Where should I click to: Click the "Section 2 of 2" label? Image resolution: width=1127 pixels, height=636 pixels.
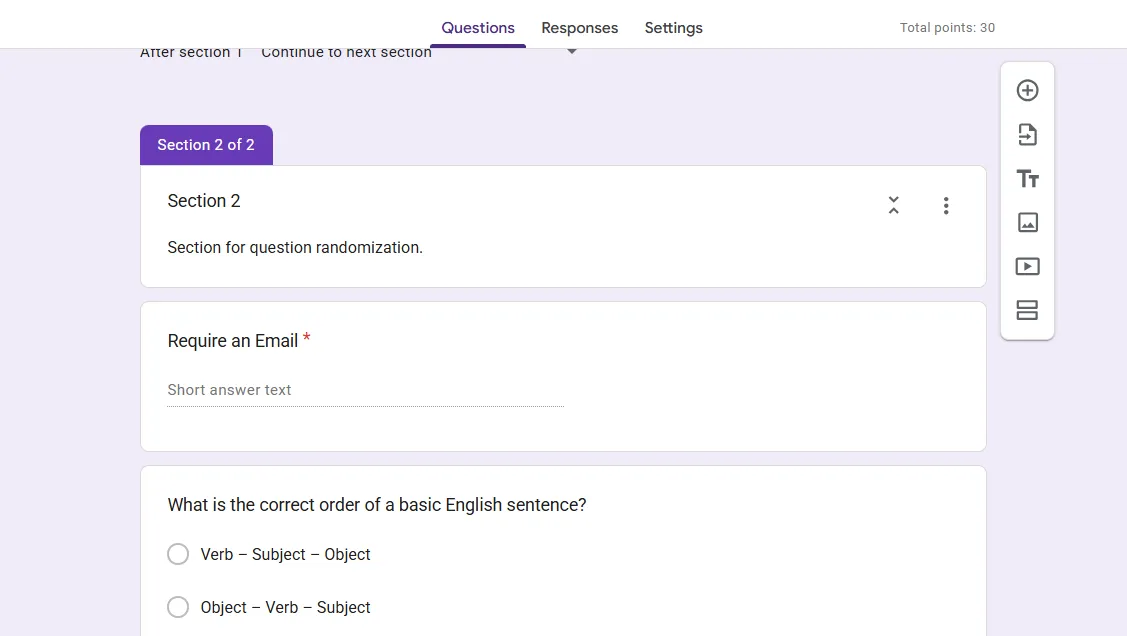click(206, 145)
